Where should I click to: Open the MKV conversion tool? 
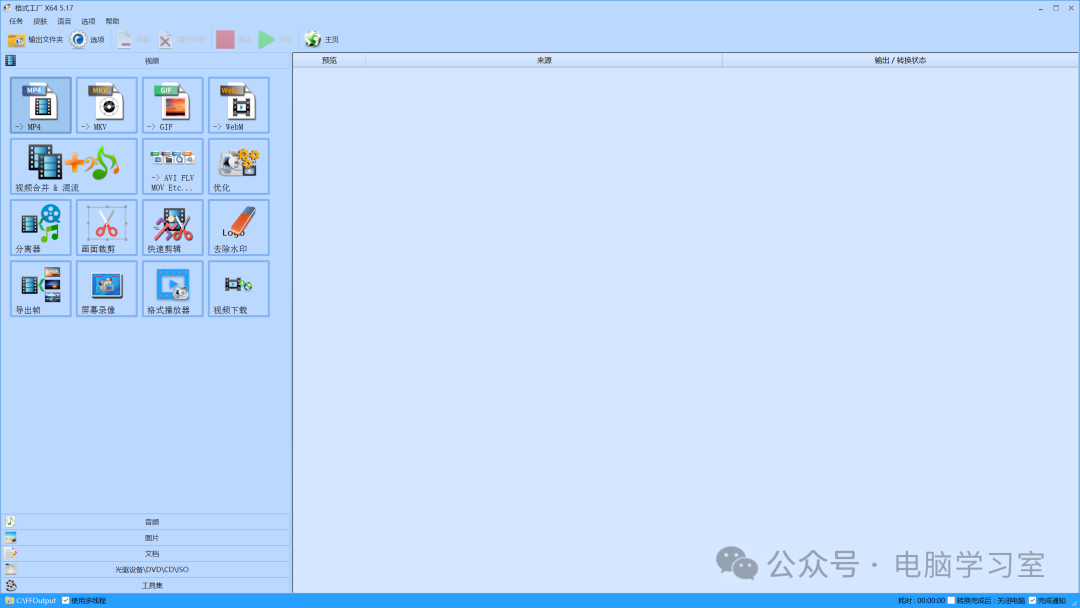point(107,105)
